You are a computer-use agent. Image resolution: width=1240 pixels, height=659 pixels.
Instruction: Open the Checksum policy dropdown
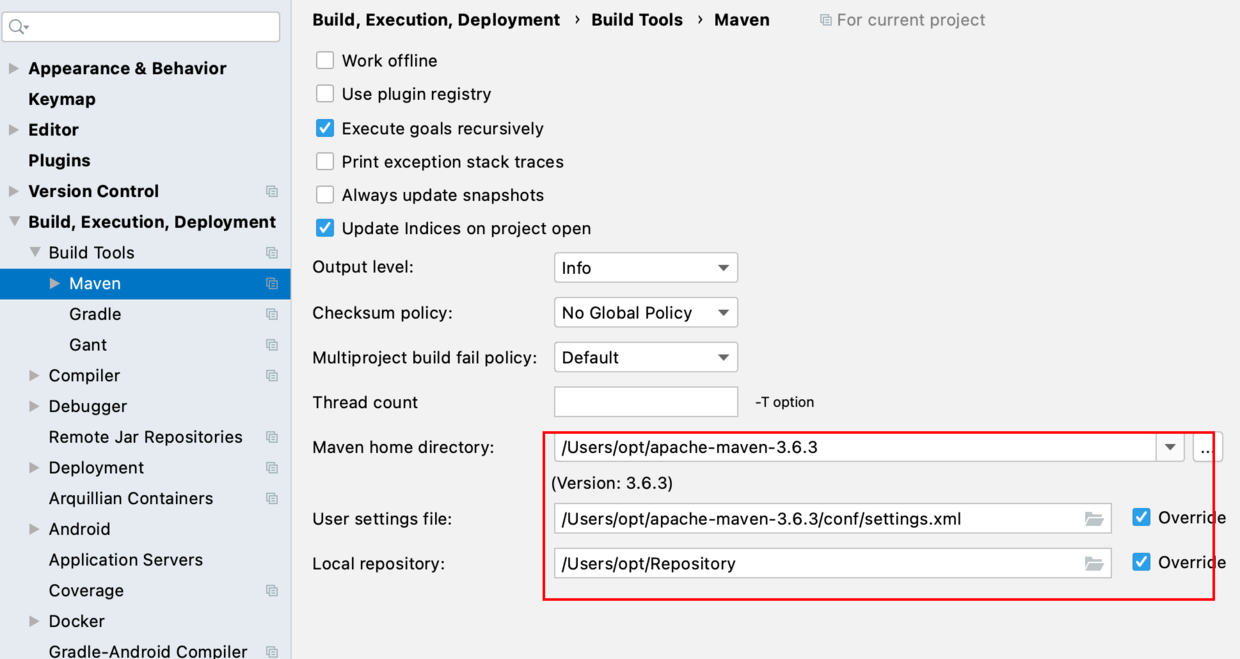coord(646,313)
